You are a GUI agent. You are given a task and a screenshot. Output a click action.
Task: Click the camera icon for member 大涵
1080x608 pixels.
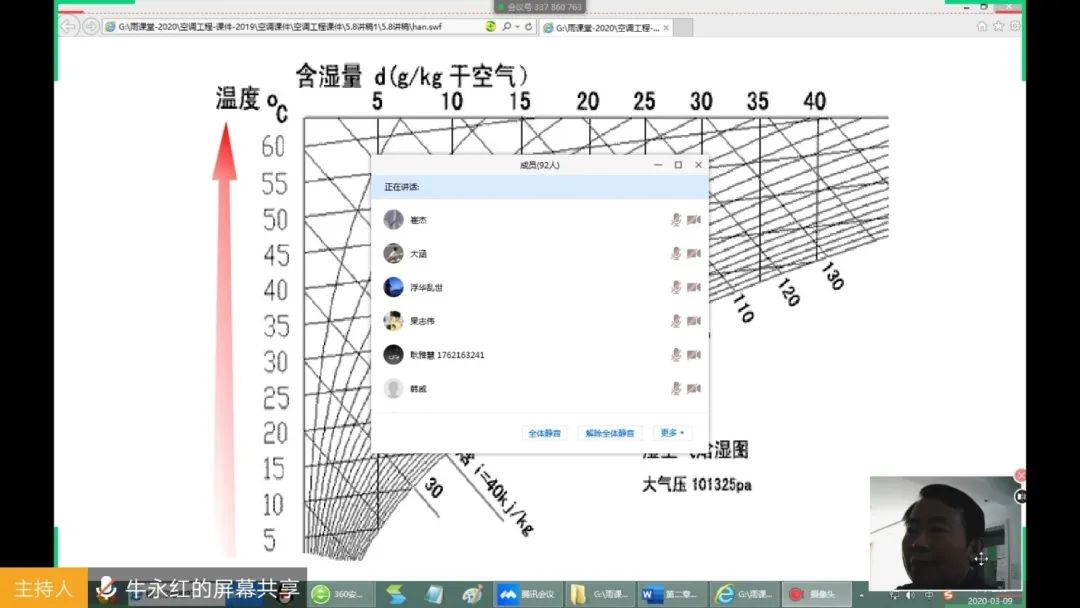694,254
